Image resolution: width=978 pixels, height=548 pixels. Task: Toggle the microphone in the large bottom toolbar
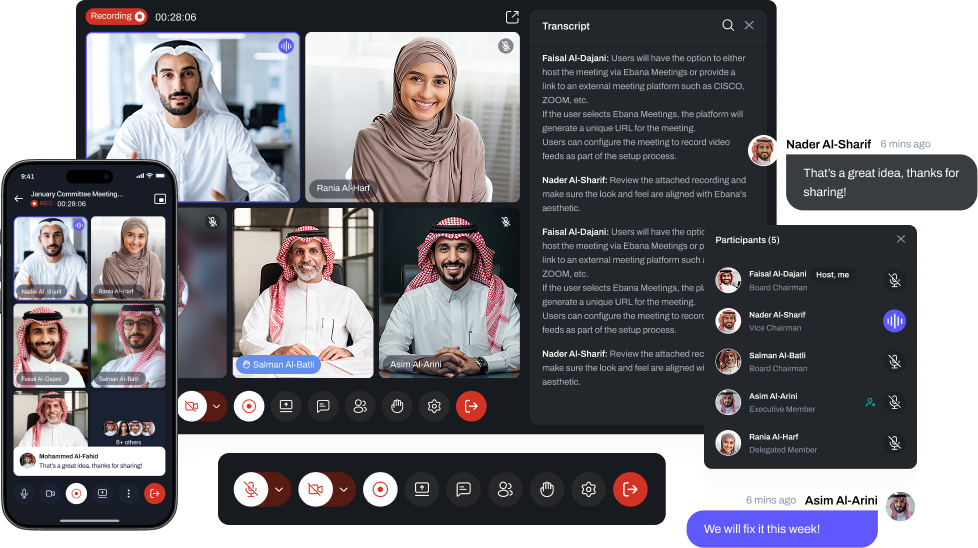click(251, 489)
